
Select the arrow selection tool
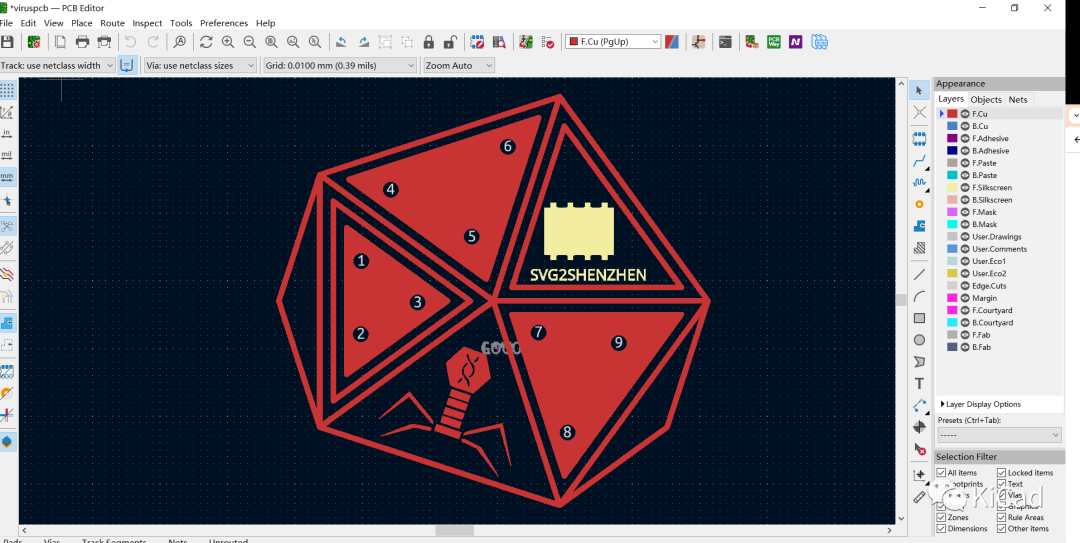tap(919, 90)
